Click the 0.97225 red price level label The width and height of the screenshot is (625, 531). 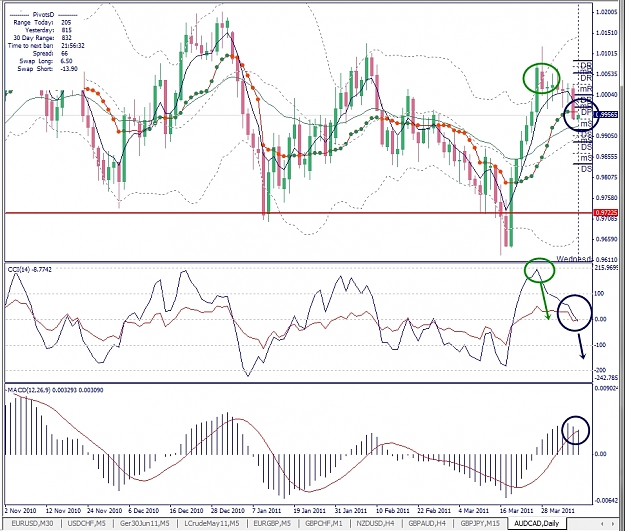pyautogui.click(x=605, y=213)
